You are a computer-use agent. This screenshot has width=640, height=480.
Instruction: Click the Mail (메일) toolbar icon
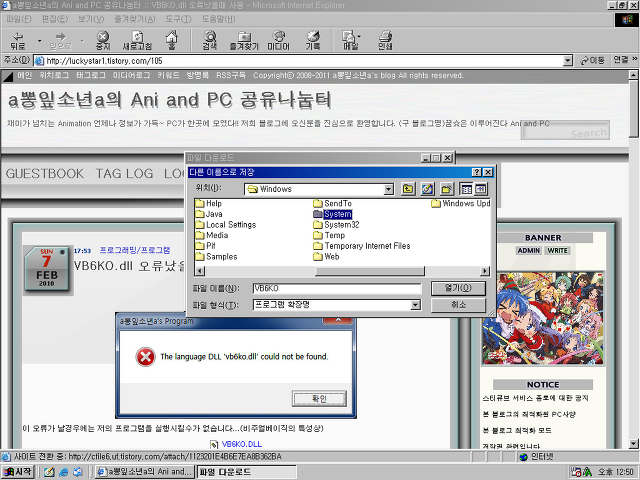349,40
